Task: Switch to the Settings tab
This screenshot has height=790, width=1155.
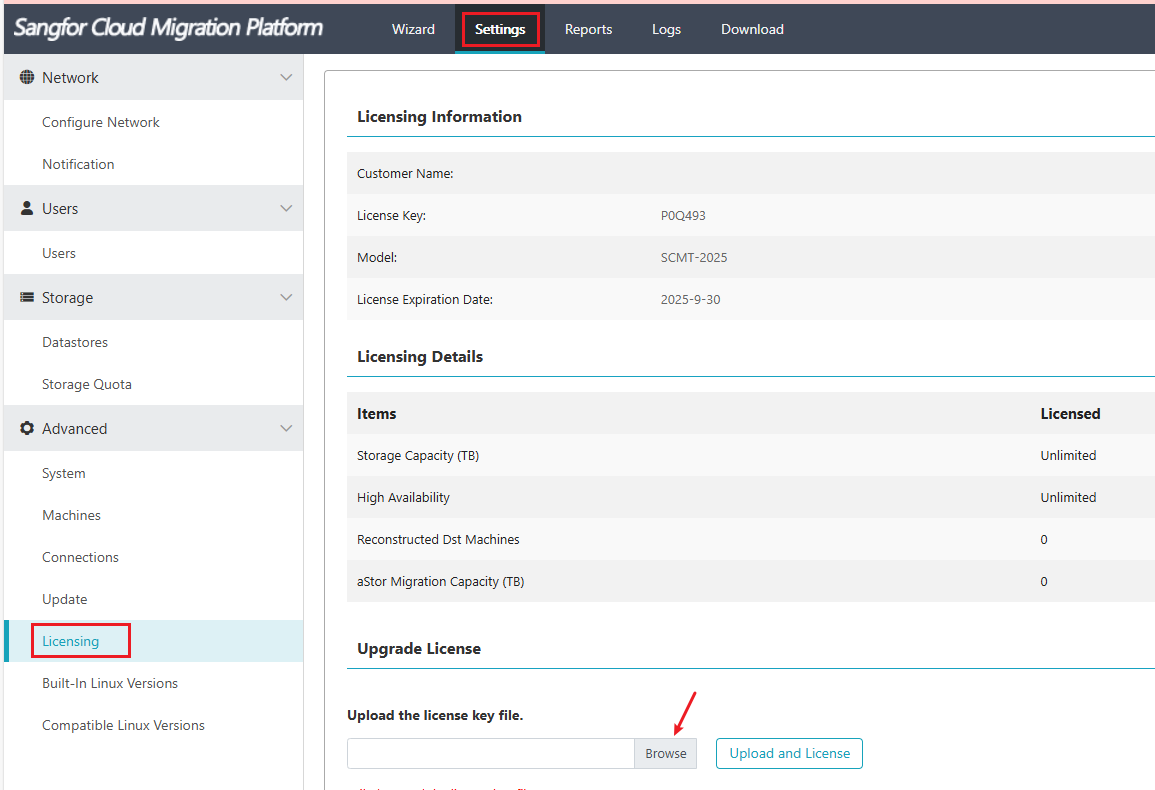Action: (x=500, y=29)
